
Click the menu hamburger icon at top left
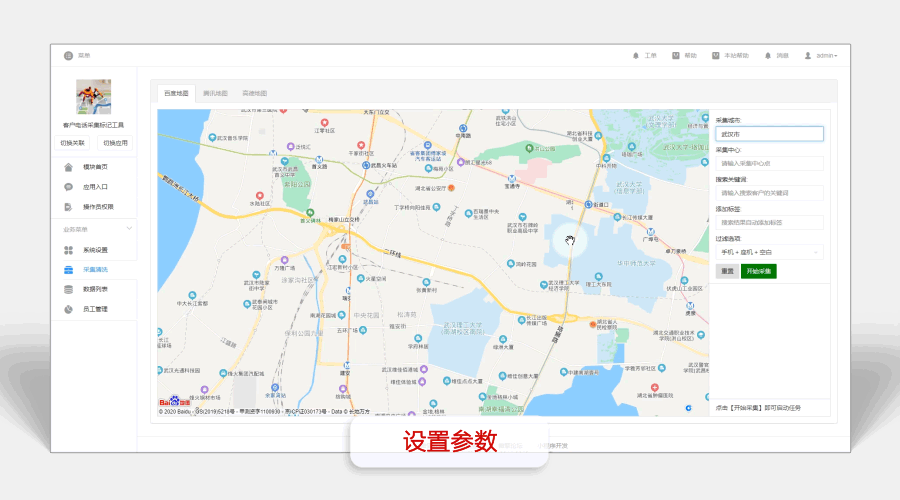click(69, 55)
